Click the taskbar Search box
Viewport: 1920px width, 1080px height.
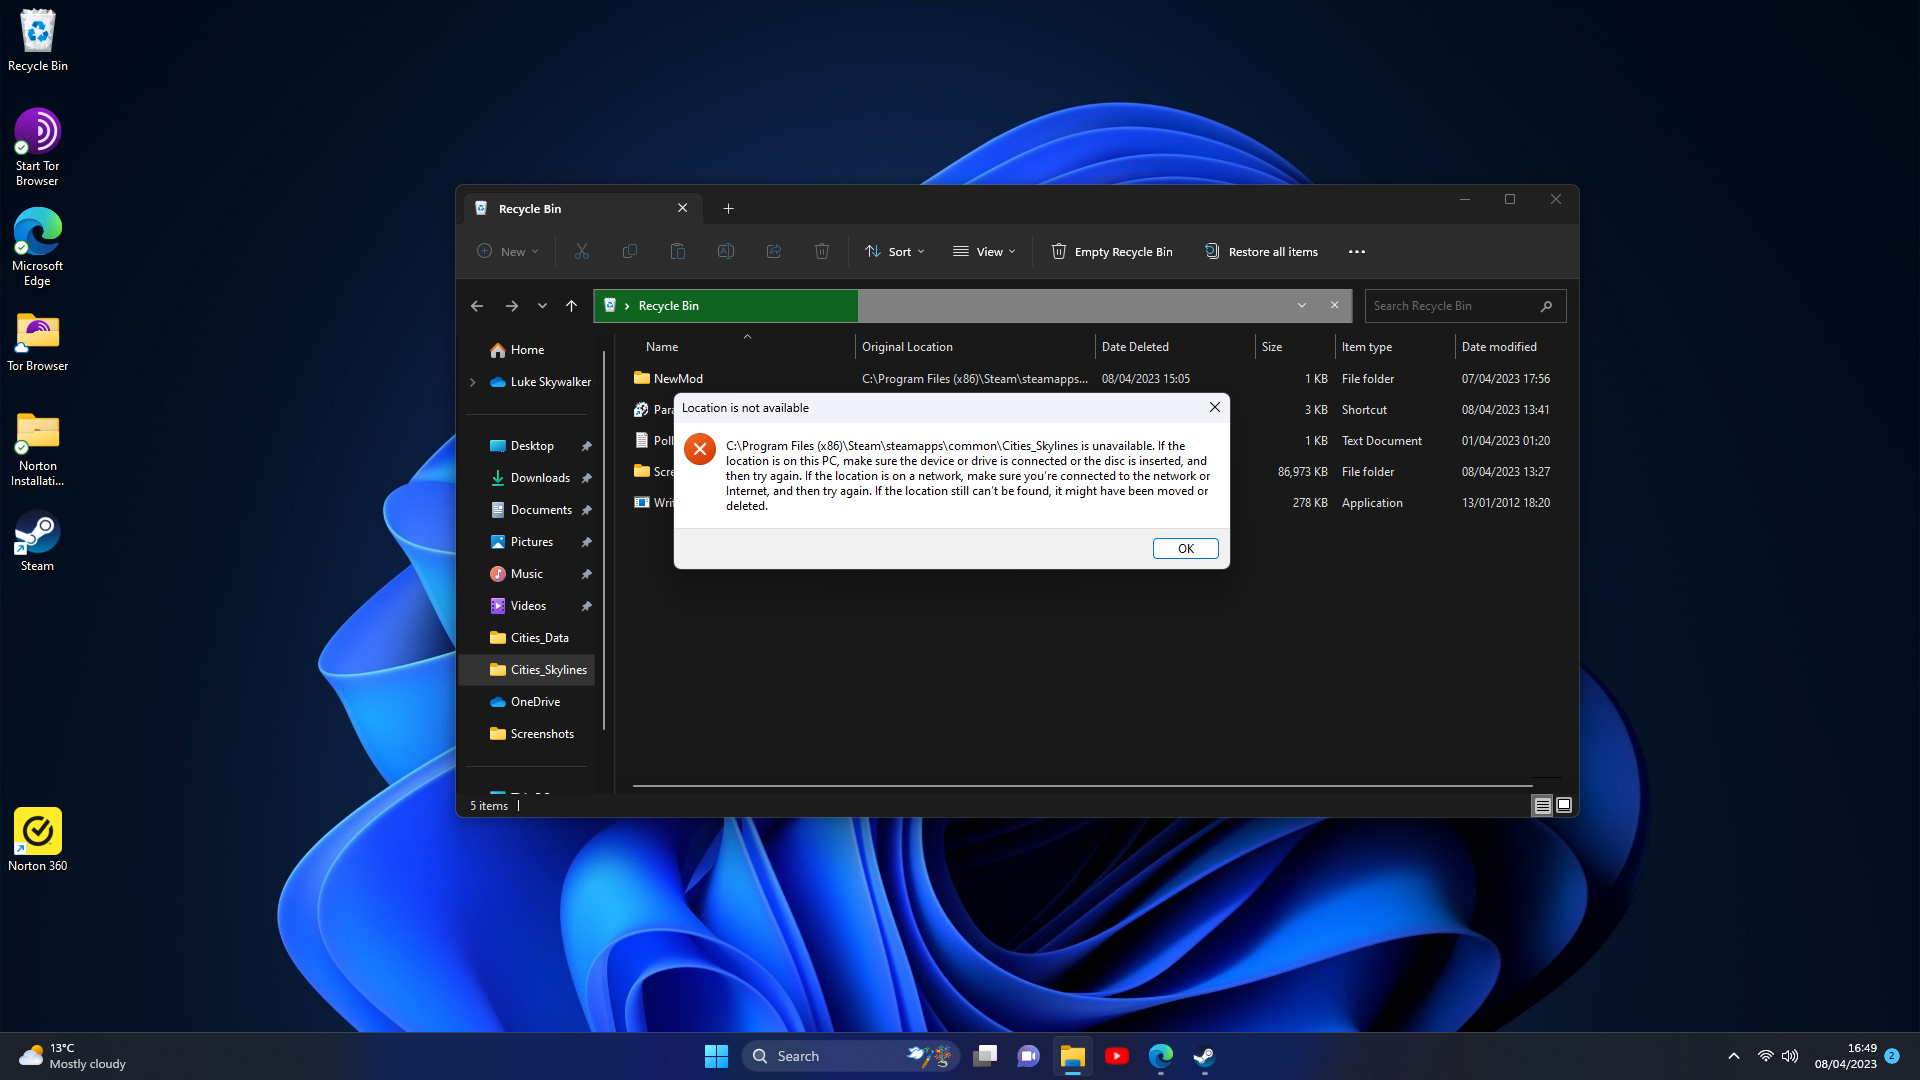[850, 1056]
